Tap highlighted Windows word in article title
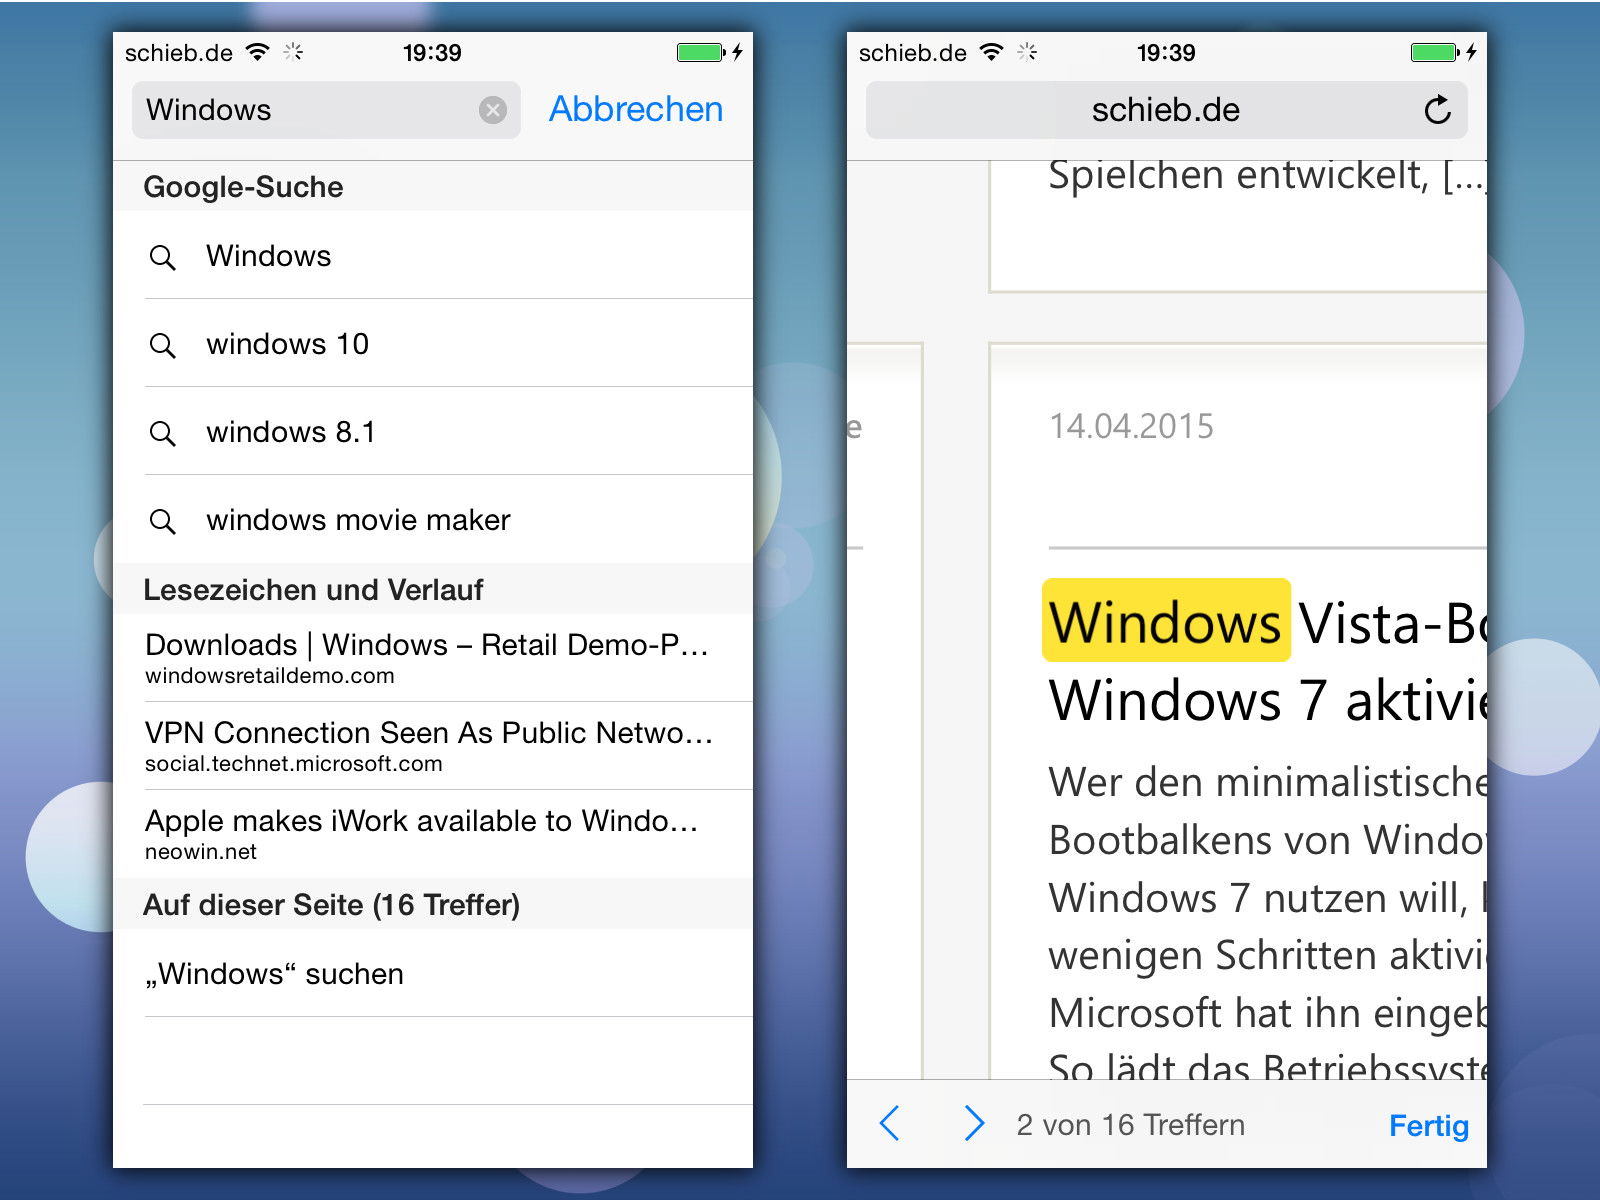Viewport: 1600px width, 1200px height. pyautogui.click(x=1166, y=621)
